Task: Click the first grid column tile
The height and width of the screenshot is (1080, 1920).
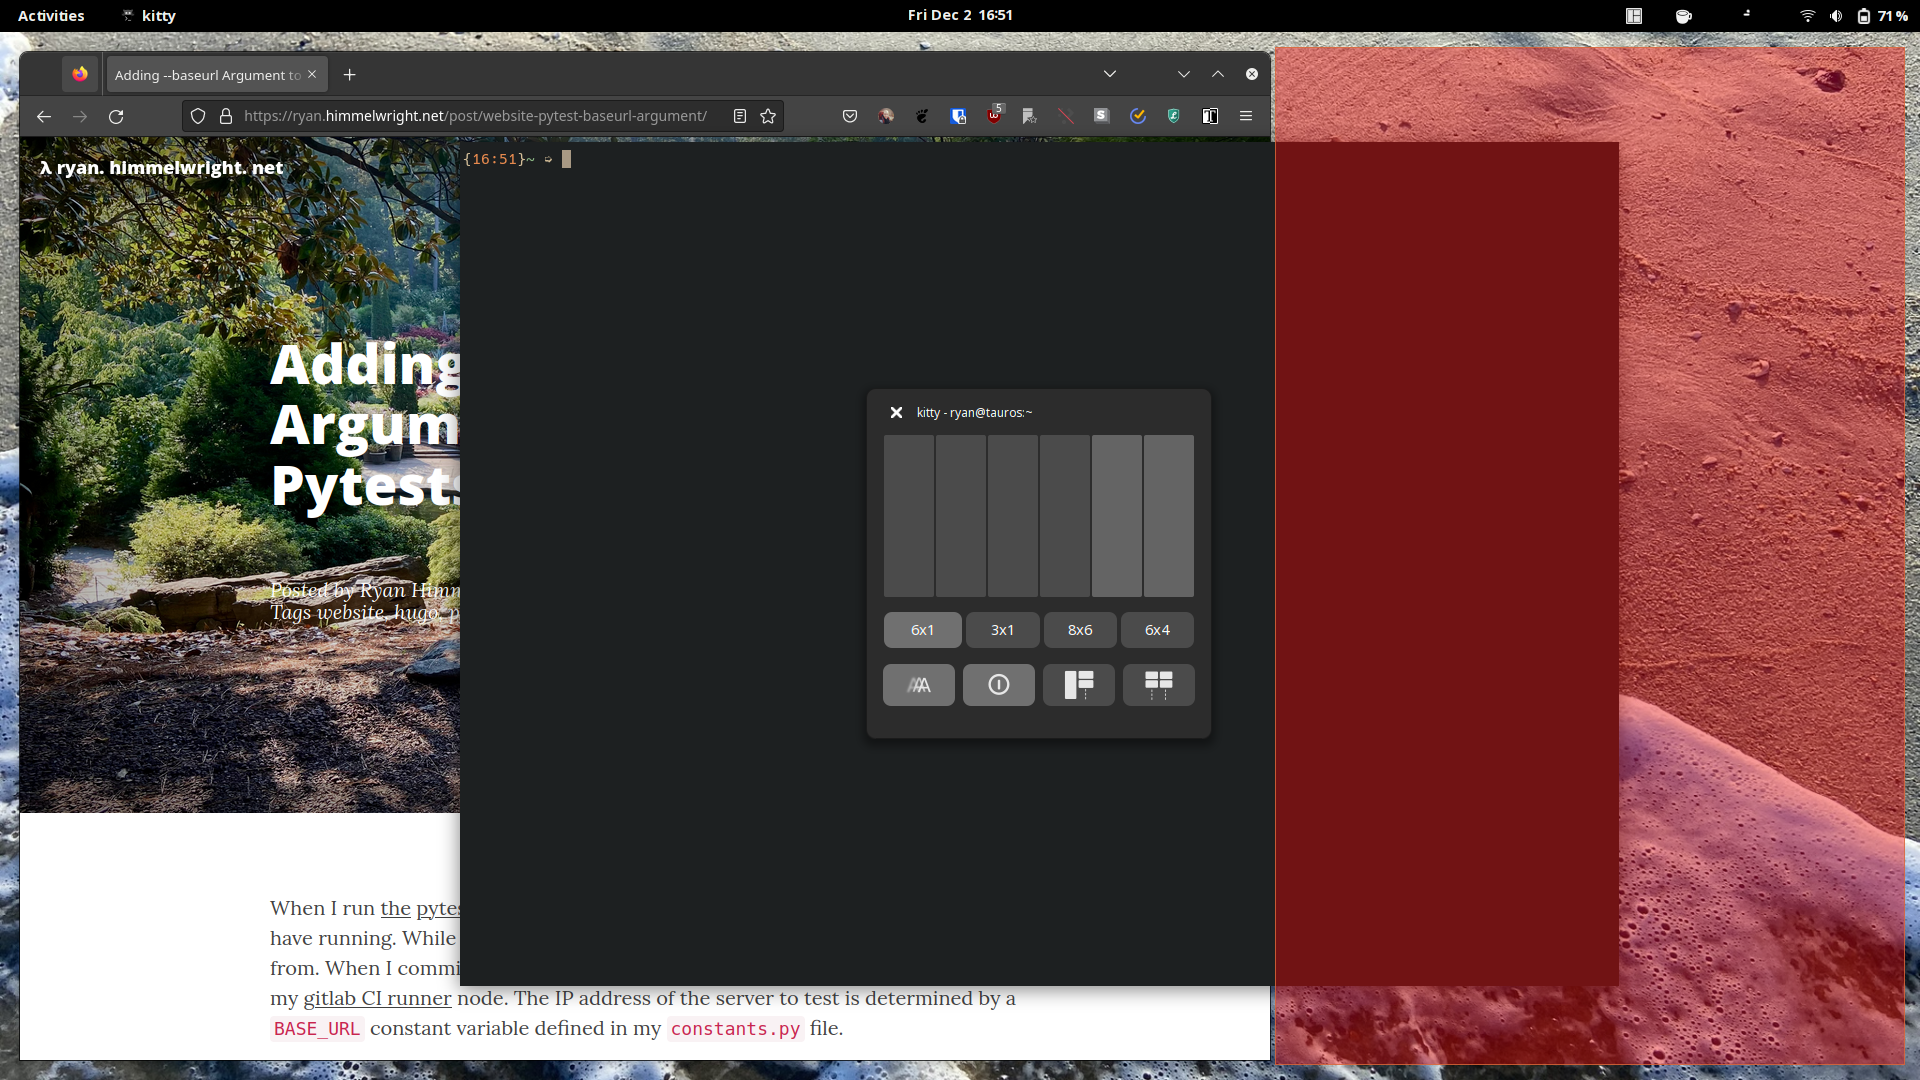Action: click(x=908, y=516)
